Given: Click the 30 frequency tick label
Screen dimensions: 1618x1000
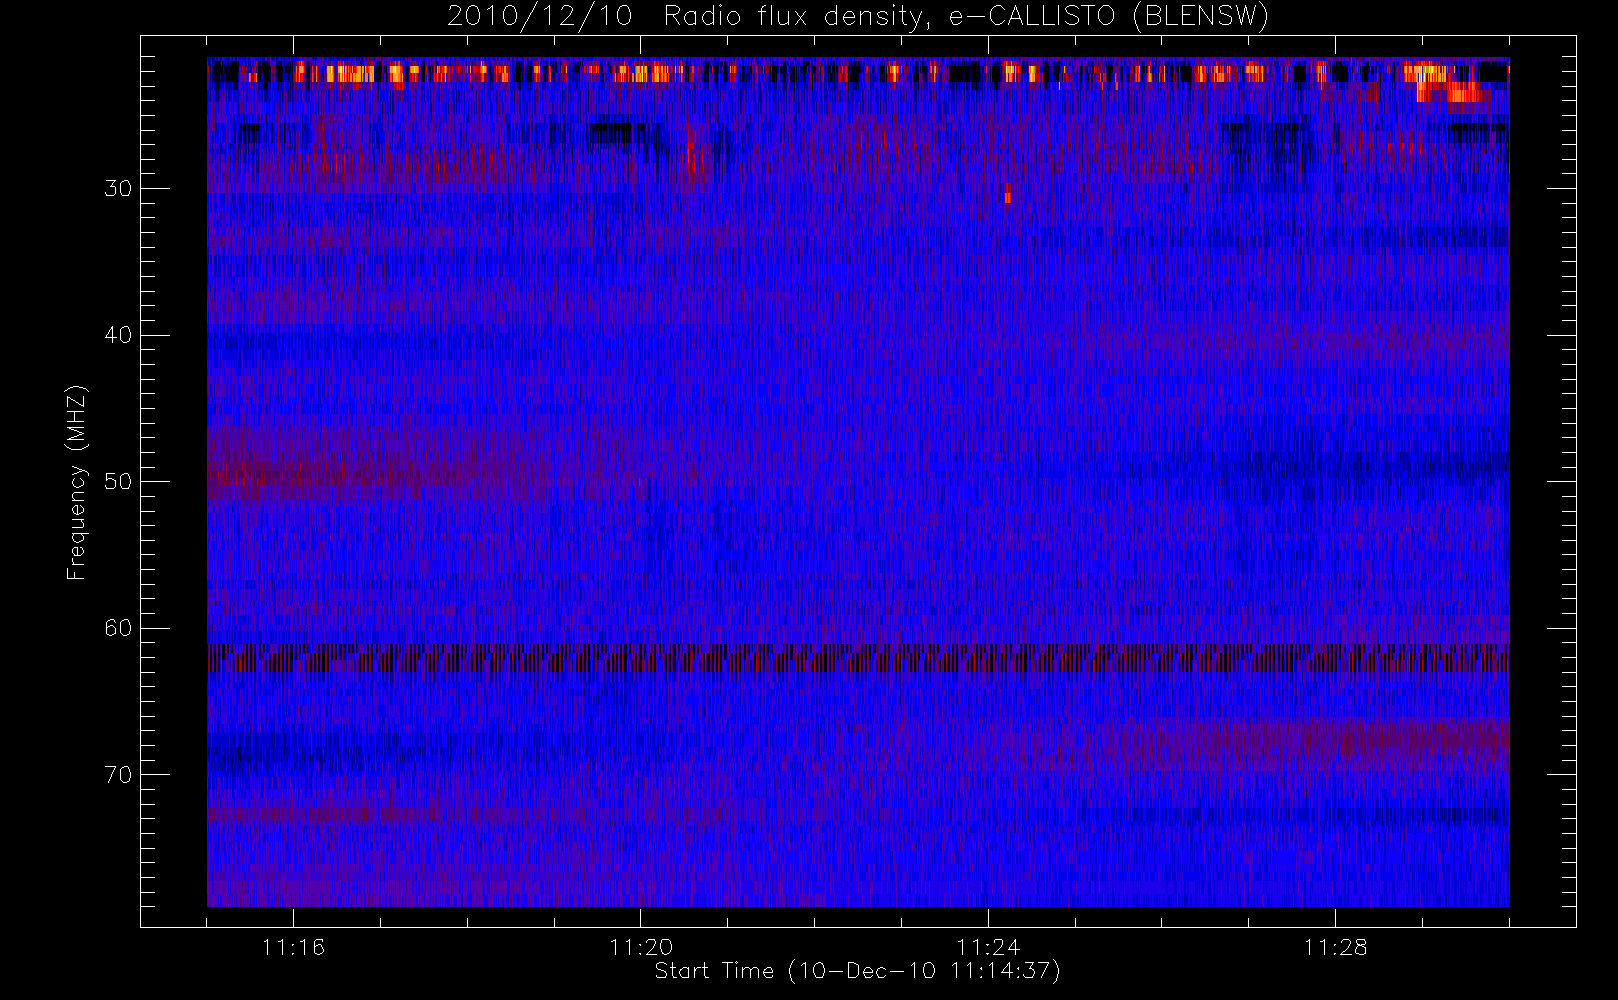Looking at the screenshot, I should point(118,189).
